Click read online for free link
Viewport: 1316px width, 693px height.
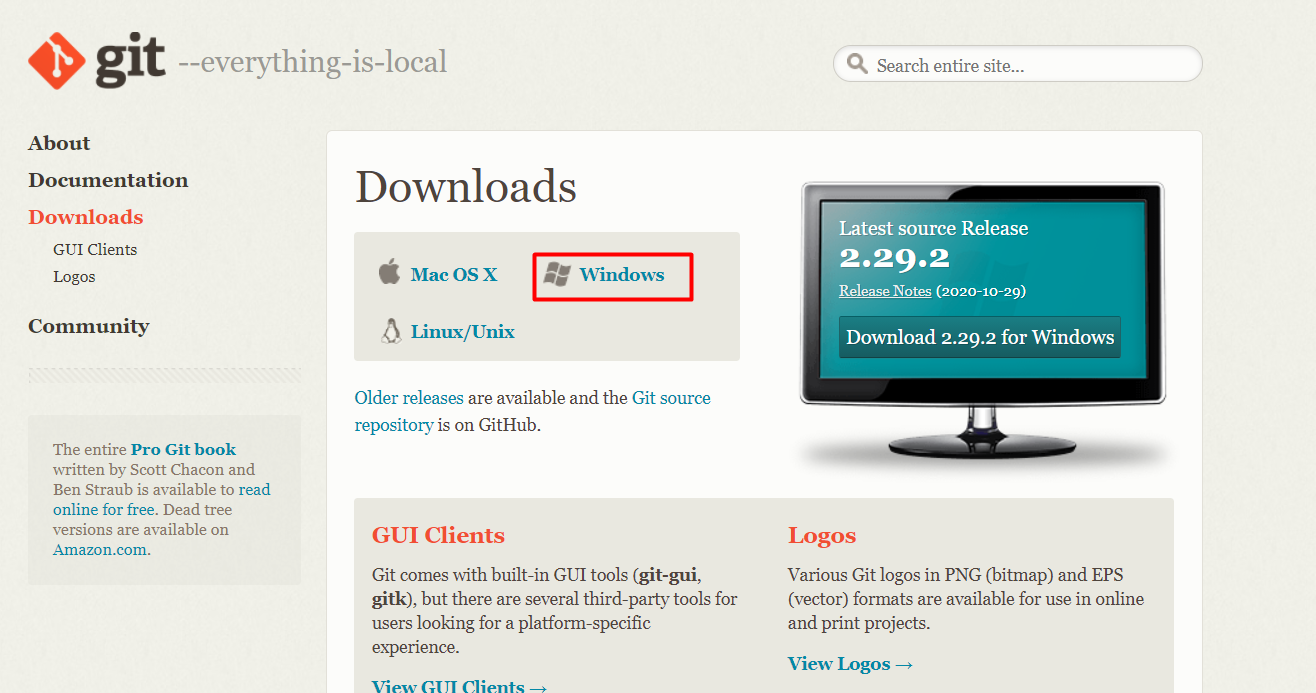coord(161,500)
